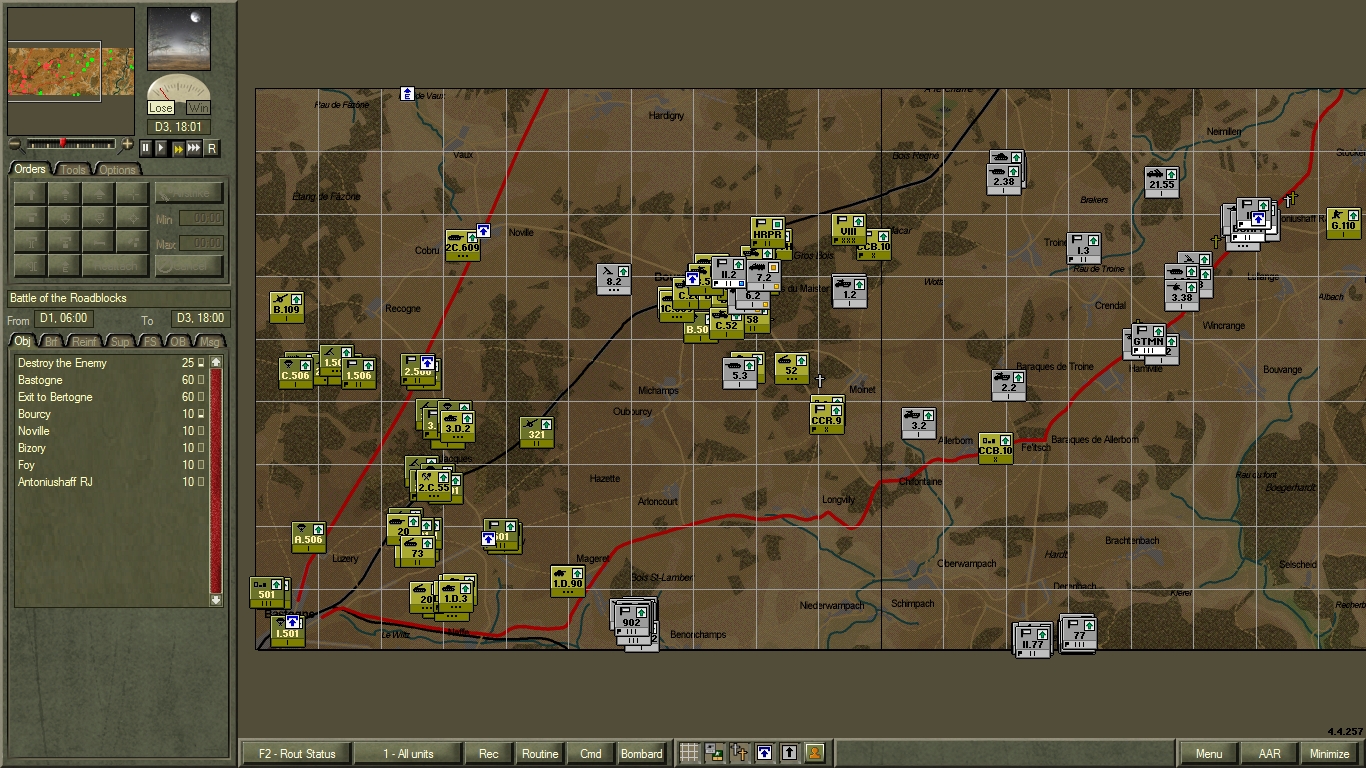1366x768 pixels.
Task: Zoom in with the plus magnifier
Action: coord(127,145)
